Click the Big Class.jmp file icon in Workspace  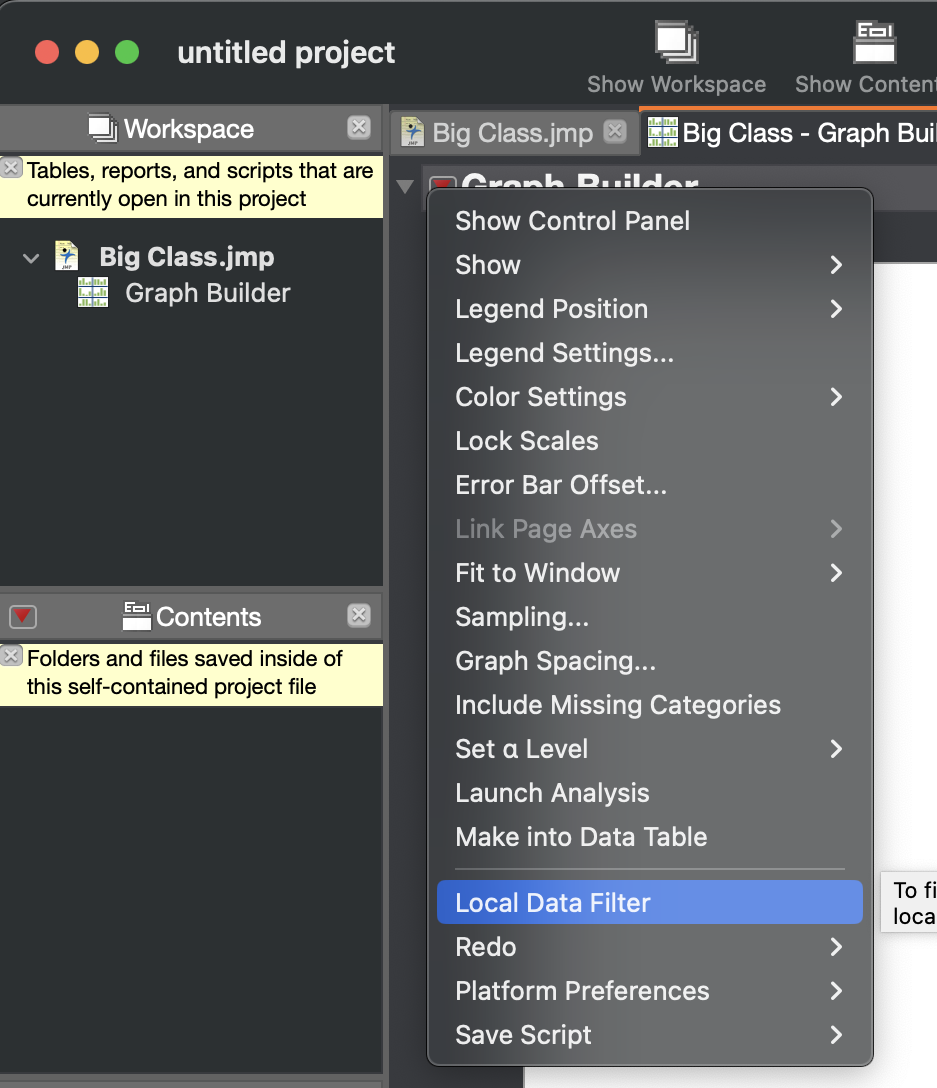point(66,256)
